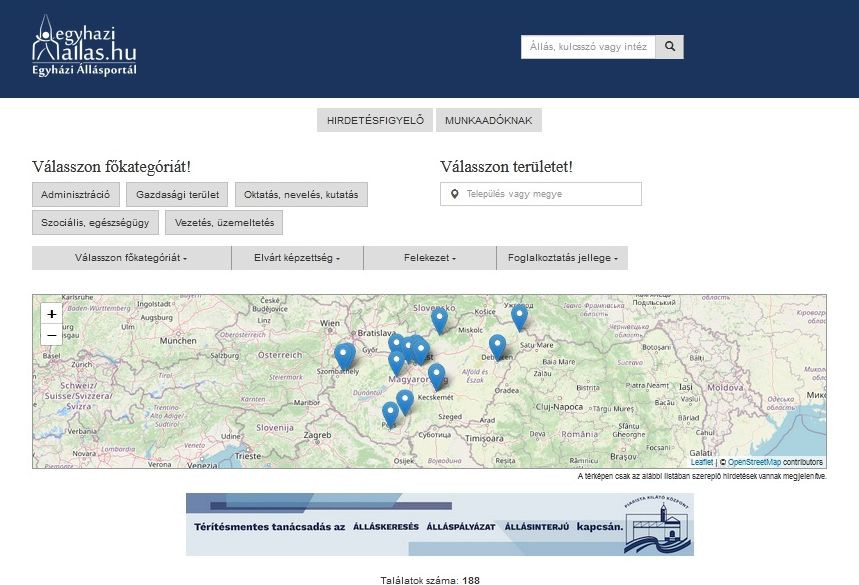Zoom in on the map

click(52, 314)
